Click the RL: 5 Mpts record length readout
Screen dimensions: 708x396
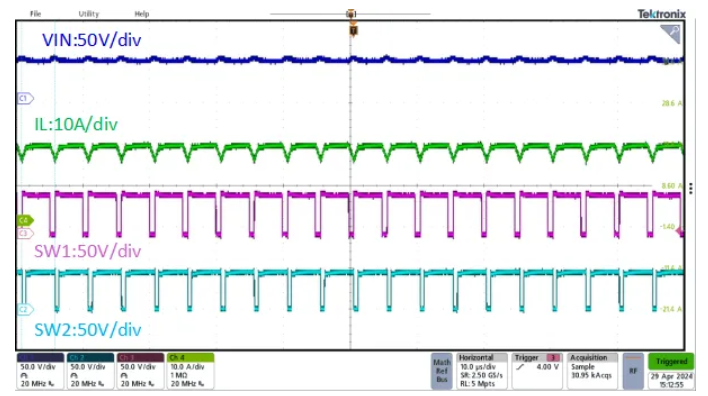coord(478,384)
